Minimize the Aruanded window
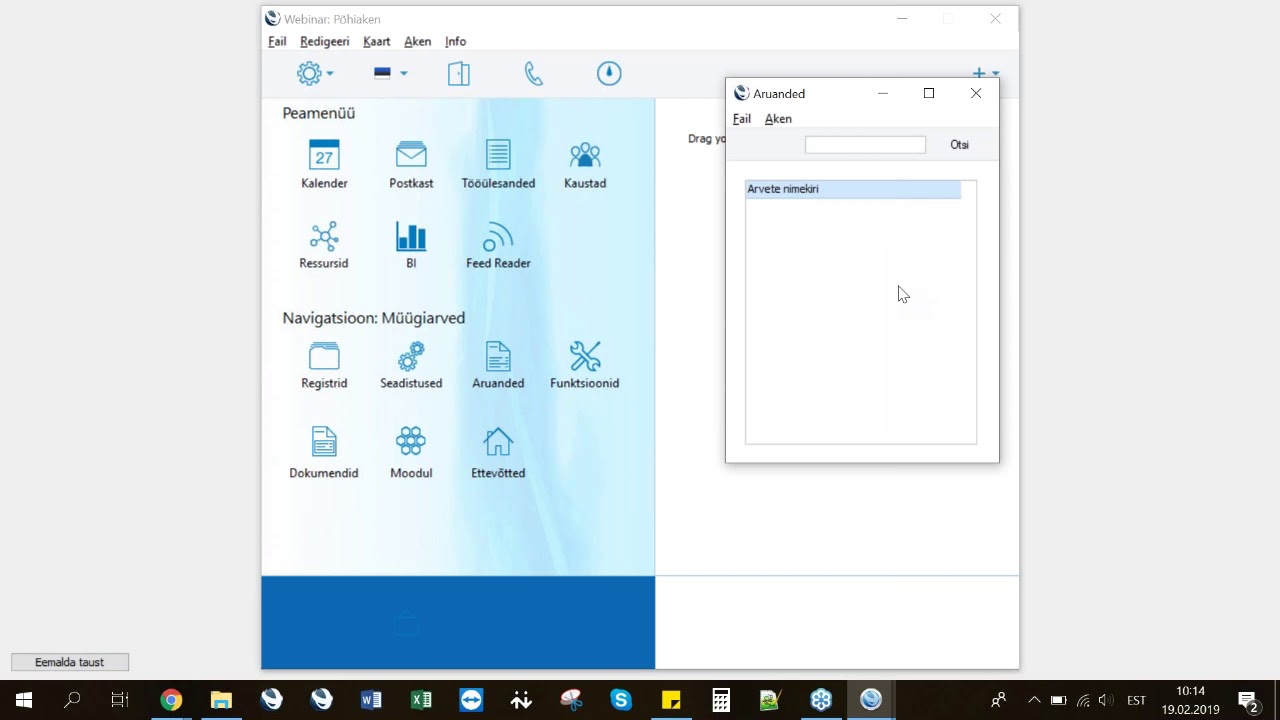This screenshot has width=1280, height=720. (883, 93)
